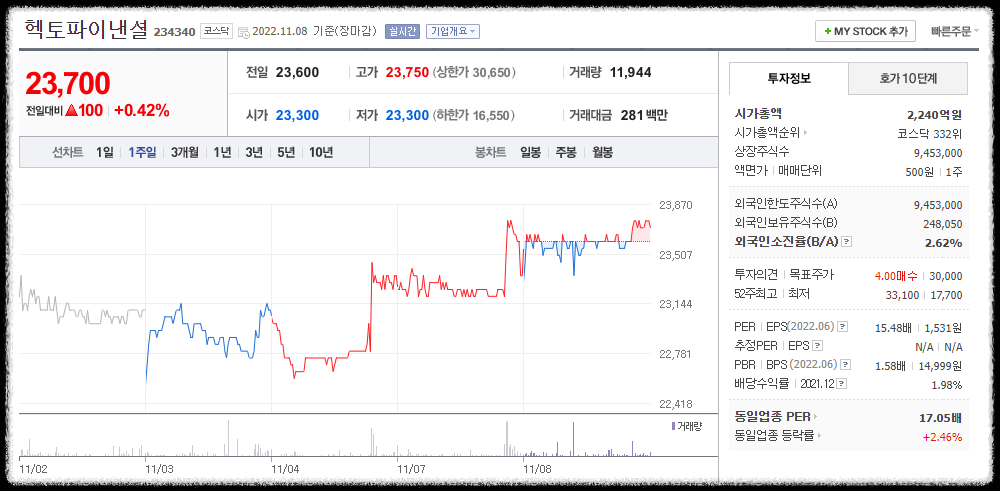This screenshot has height=491, width=1000.
Task: Click the purple 거래량 legend marker
Action: coord(673,426)
